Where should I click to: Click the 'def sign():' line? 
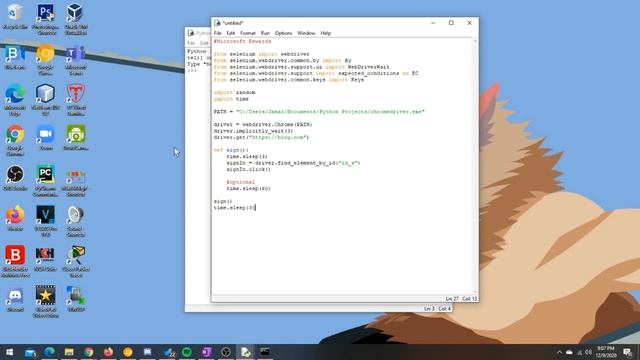(x=231, y=150)
